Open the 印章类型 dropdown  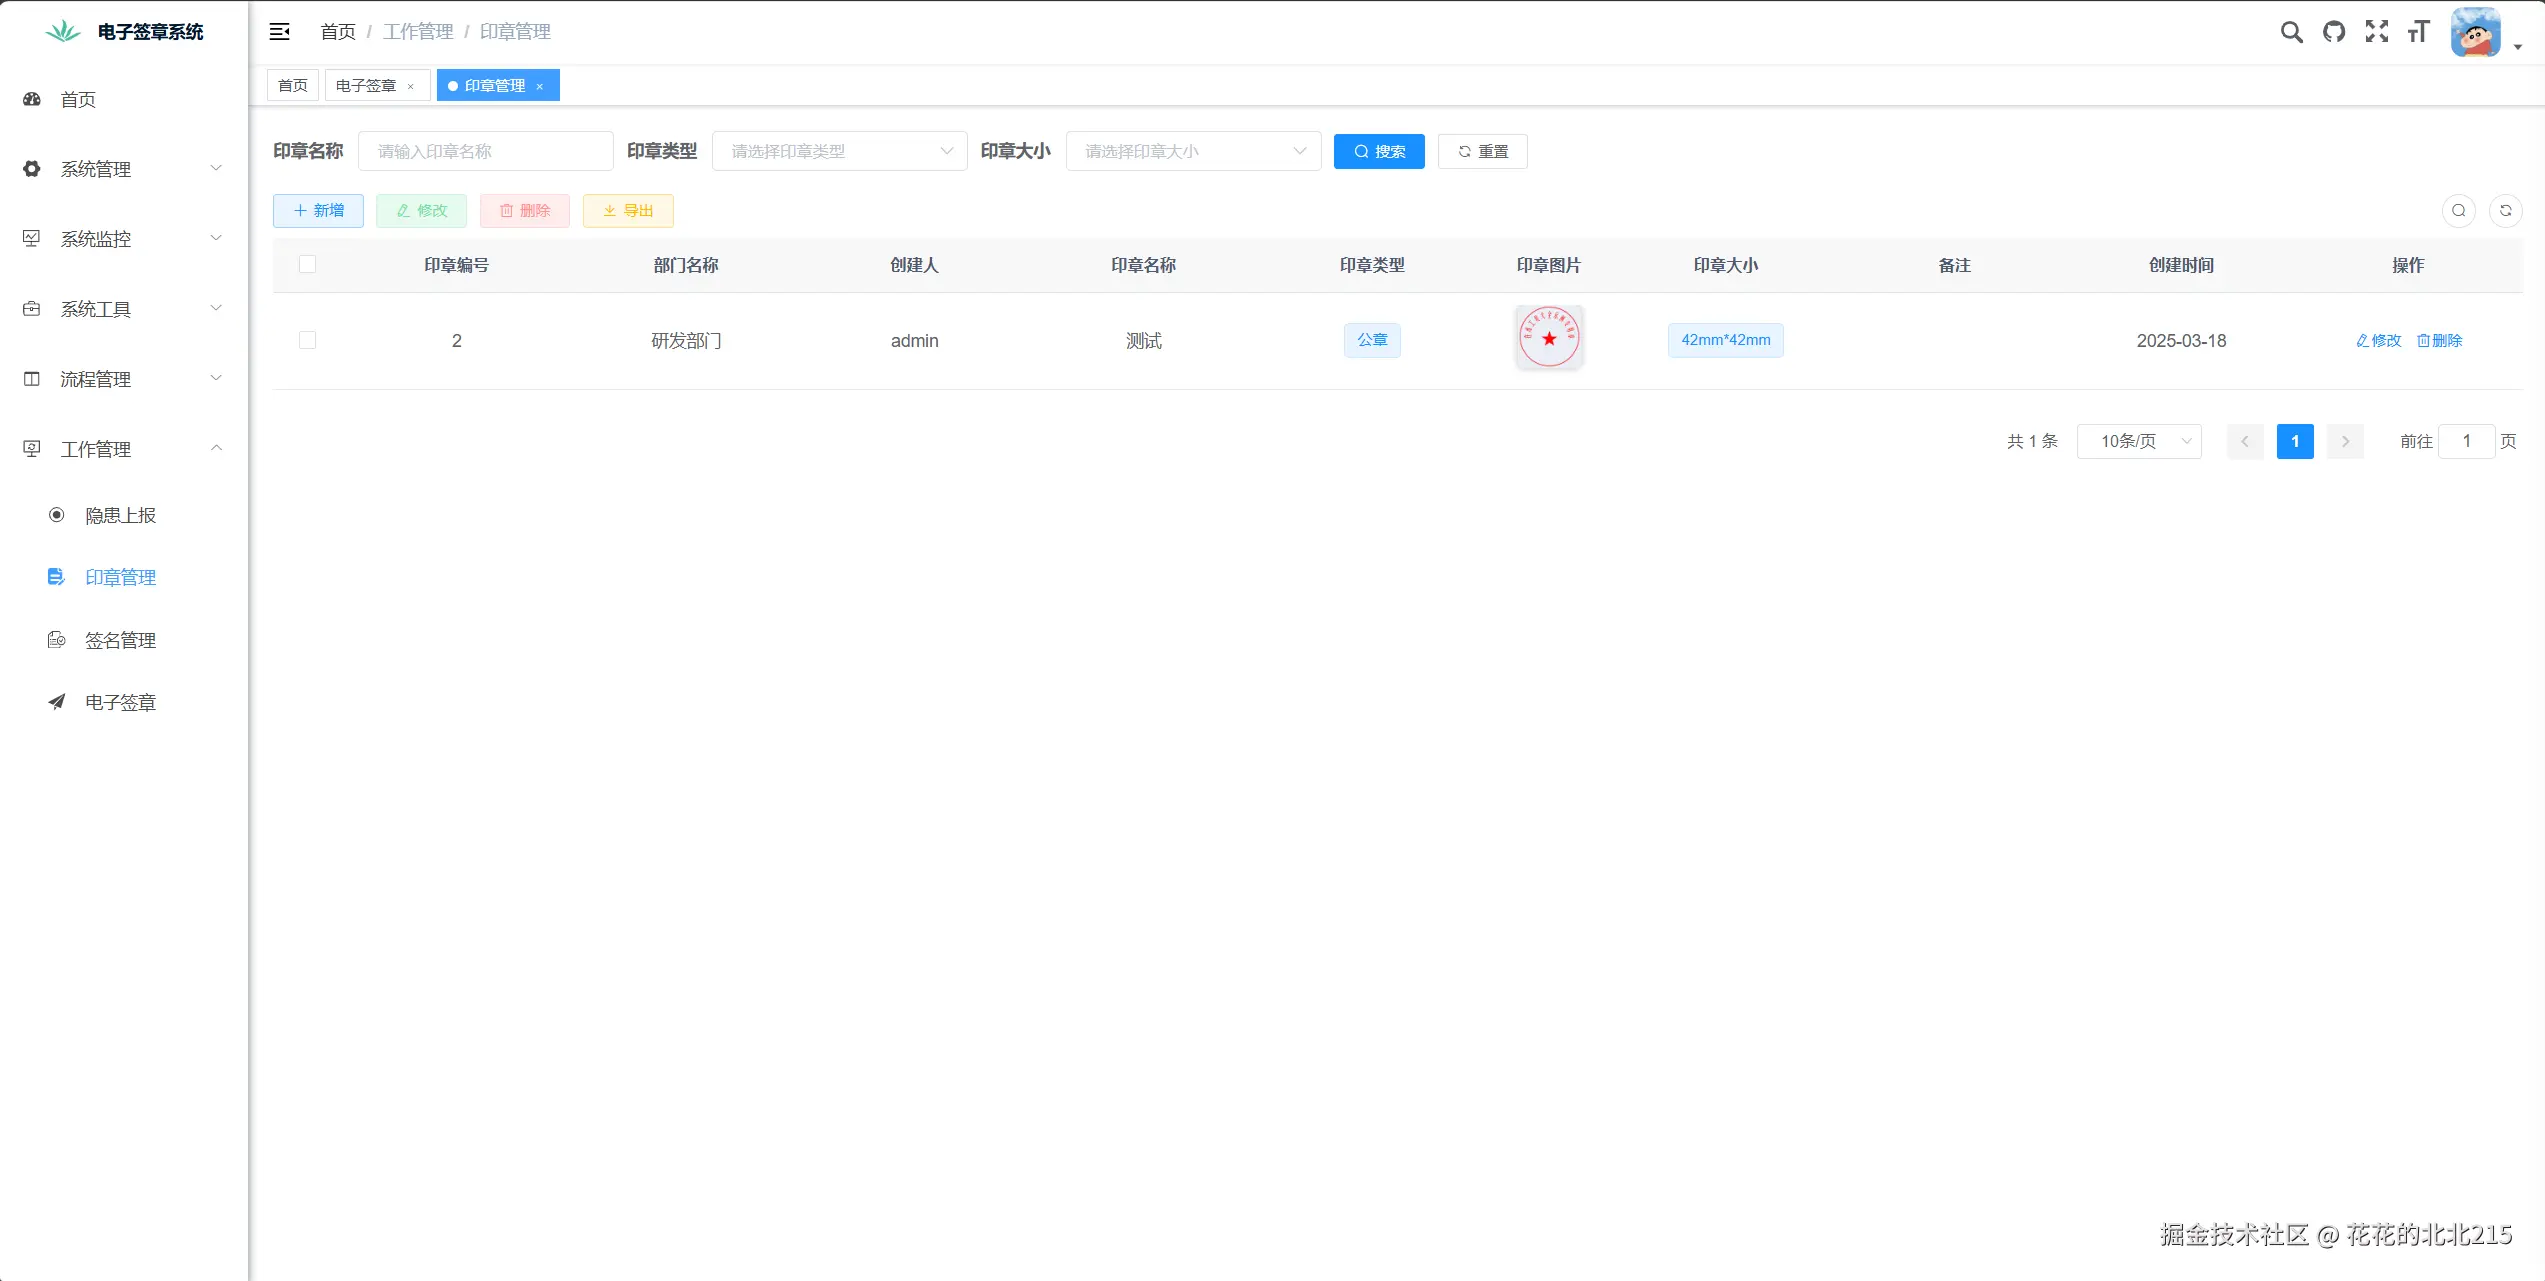[x=839, y=151]
